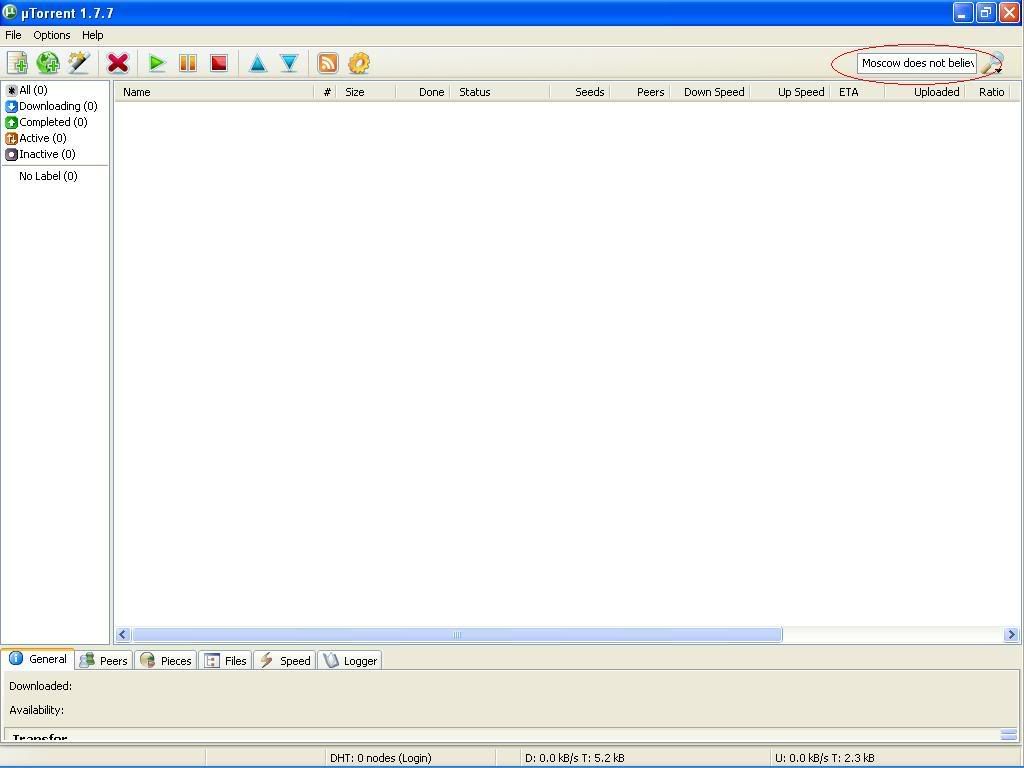
Task: Click the search text field
Action: click(916, 63)
